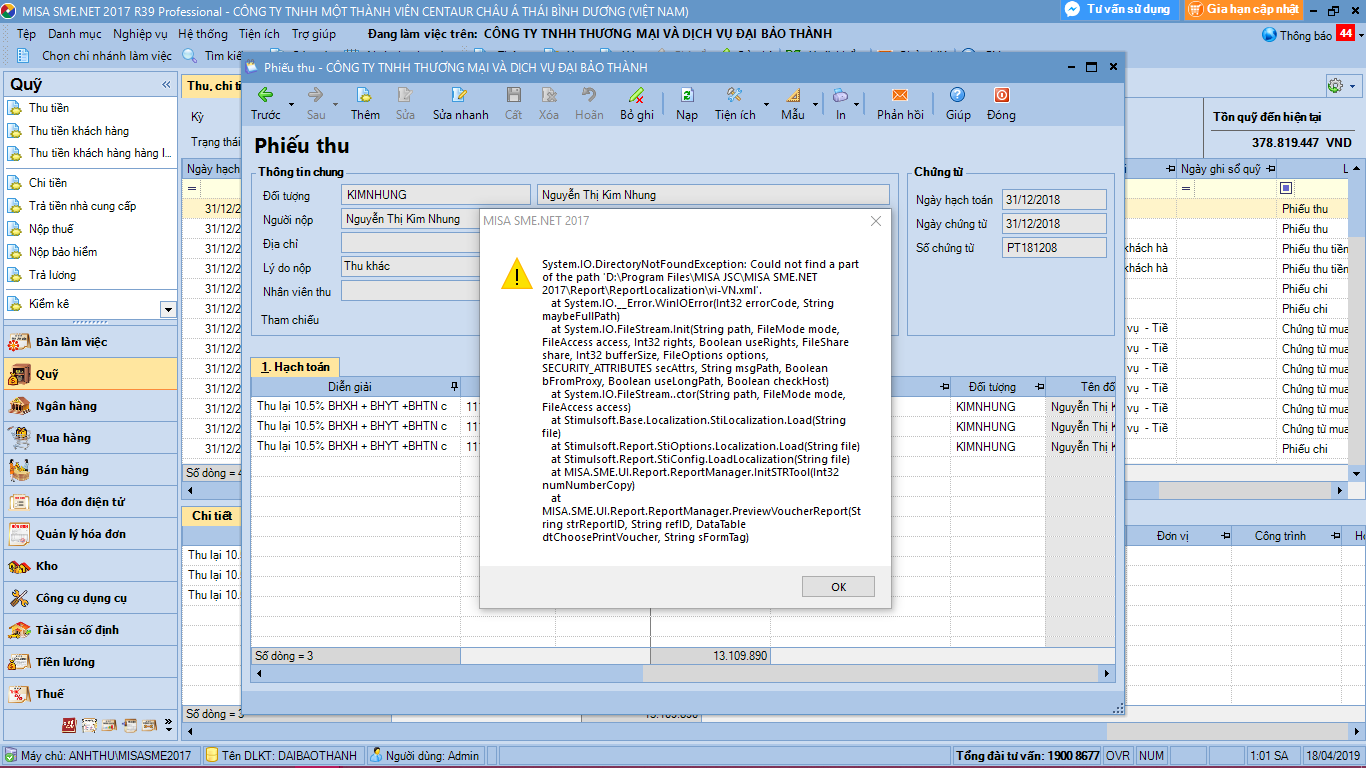Click the Giúp help icon
1366x768 pixels.
coord(957,95)
